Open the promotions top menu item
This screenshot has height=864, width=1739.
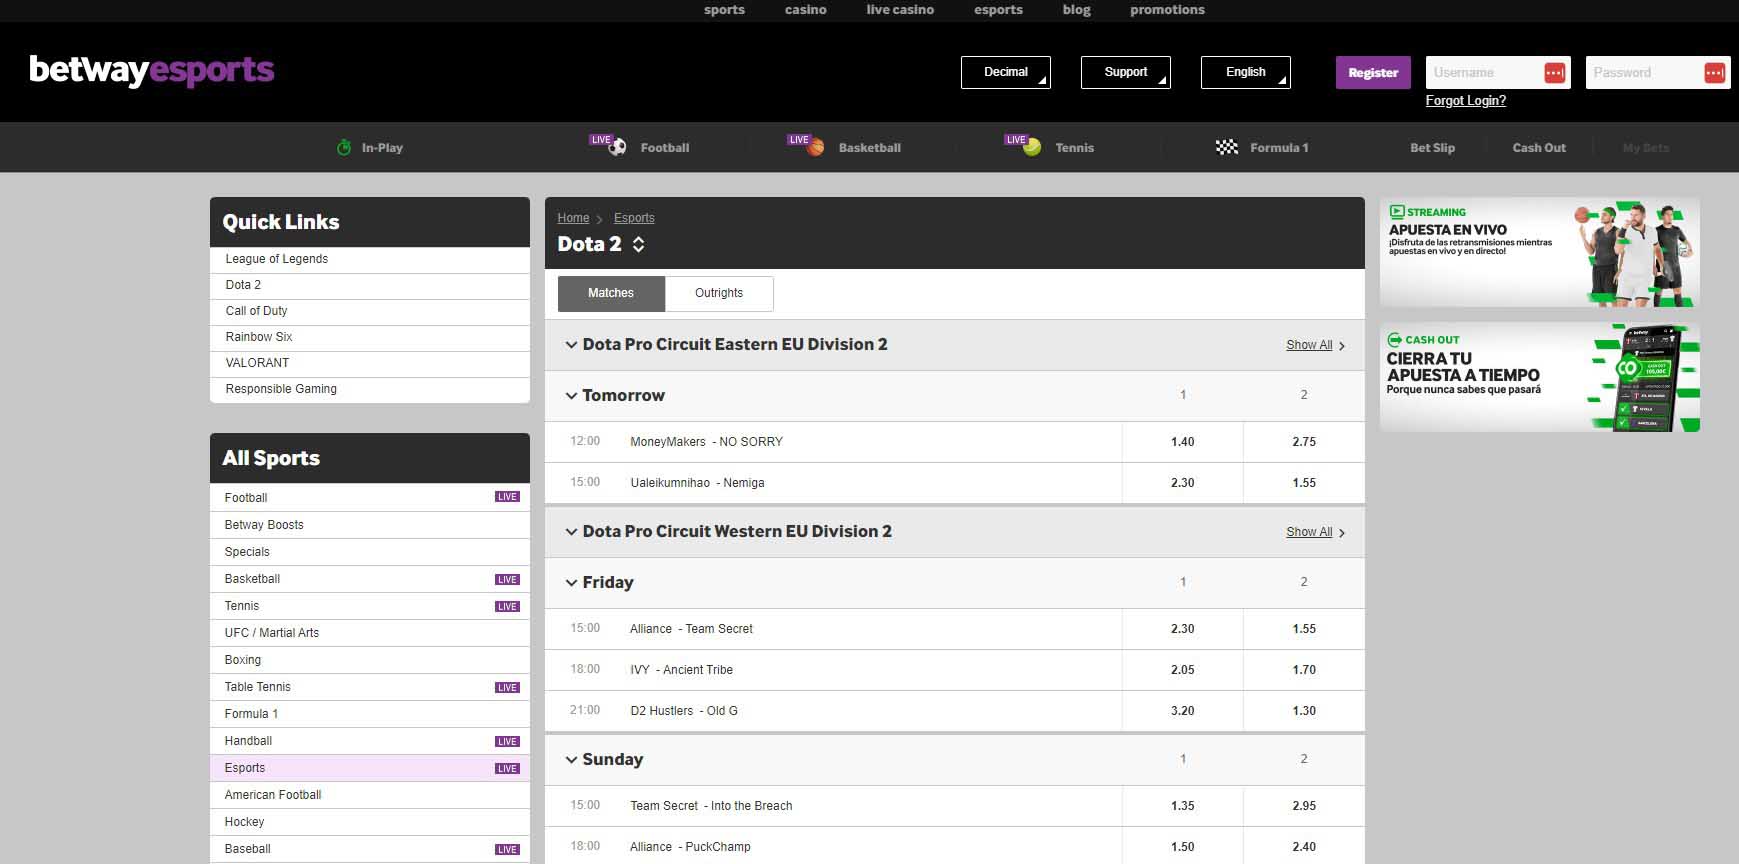(1167, 10)
